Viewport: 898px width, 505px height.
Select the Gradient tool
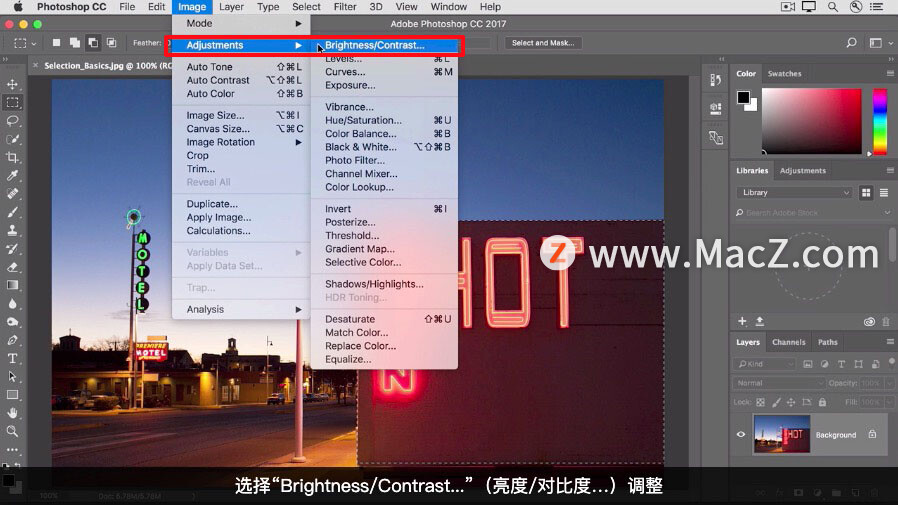click(12, 285)
